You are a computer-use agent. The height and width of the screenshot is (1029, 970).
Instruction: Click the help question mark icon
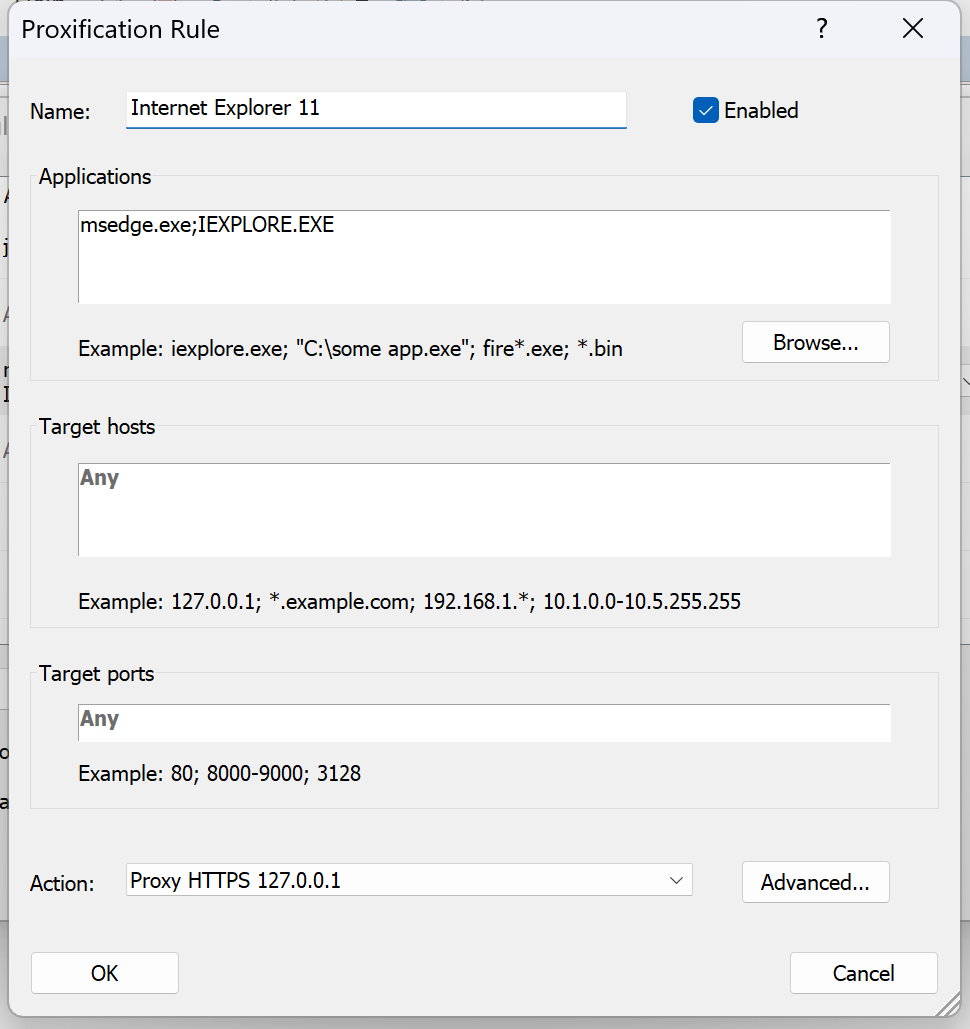822,29
